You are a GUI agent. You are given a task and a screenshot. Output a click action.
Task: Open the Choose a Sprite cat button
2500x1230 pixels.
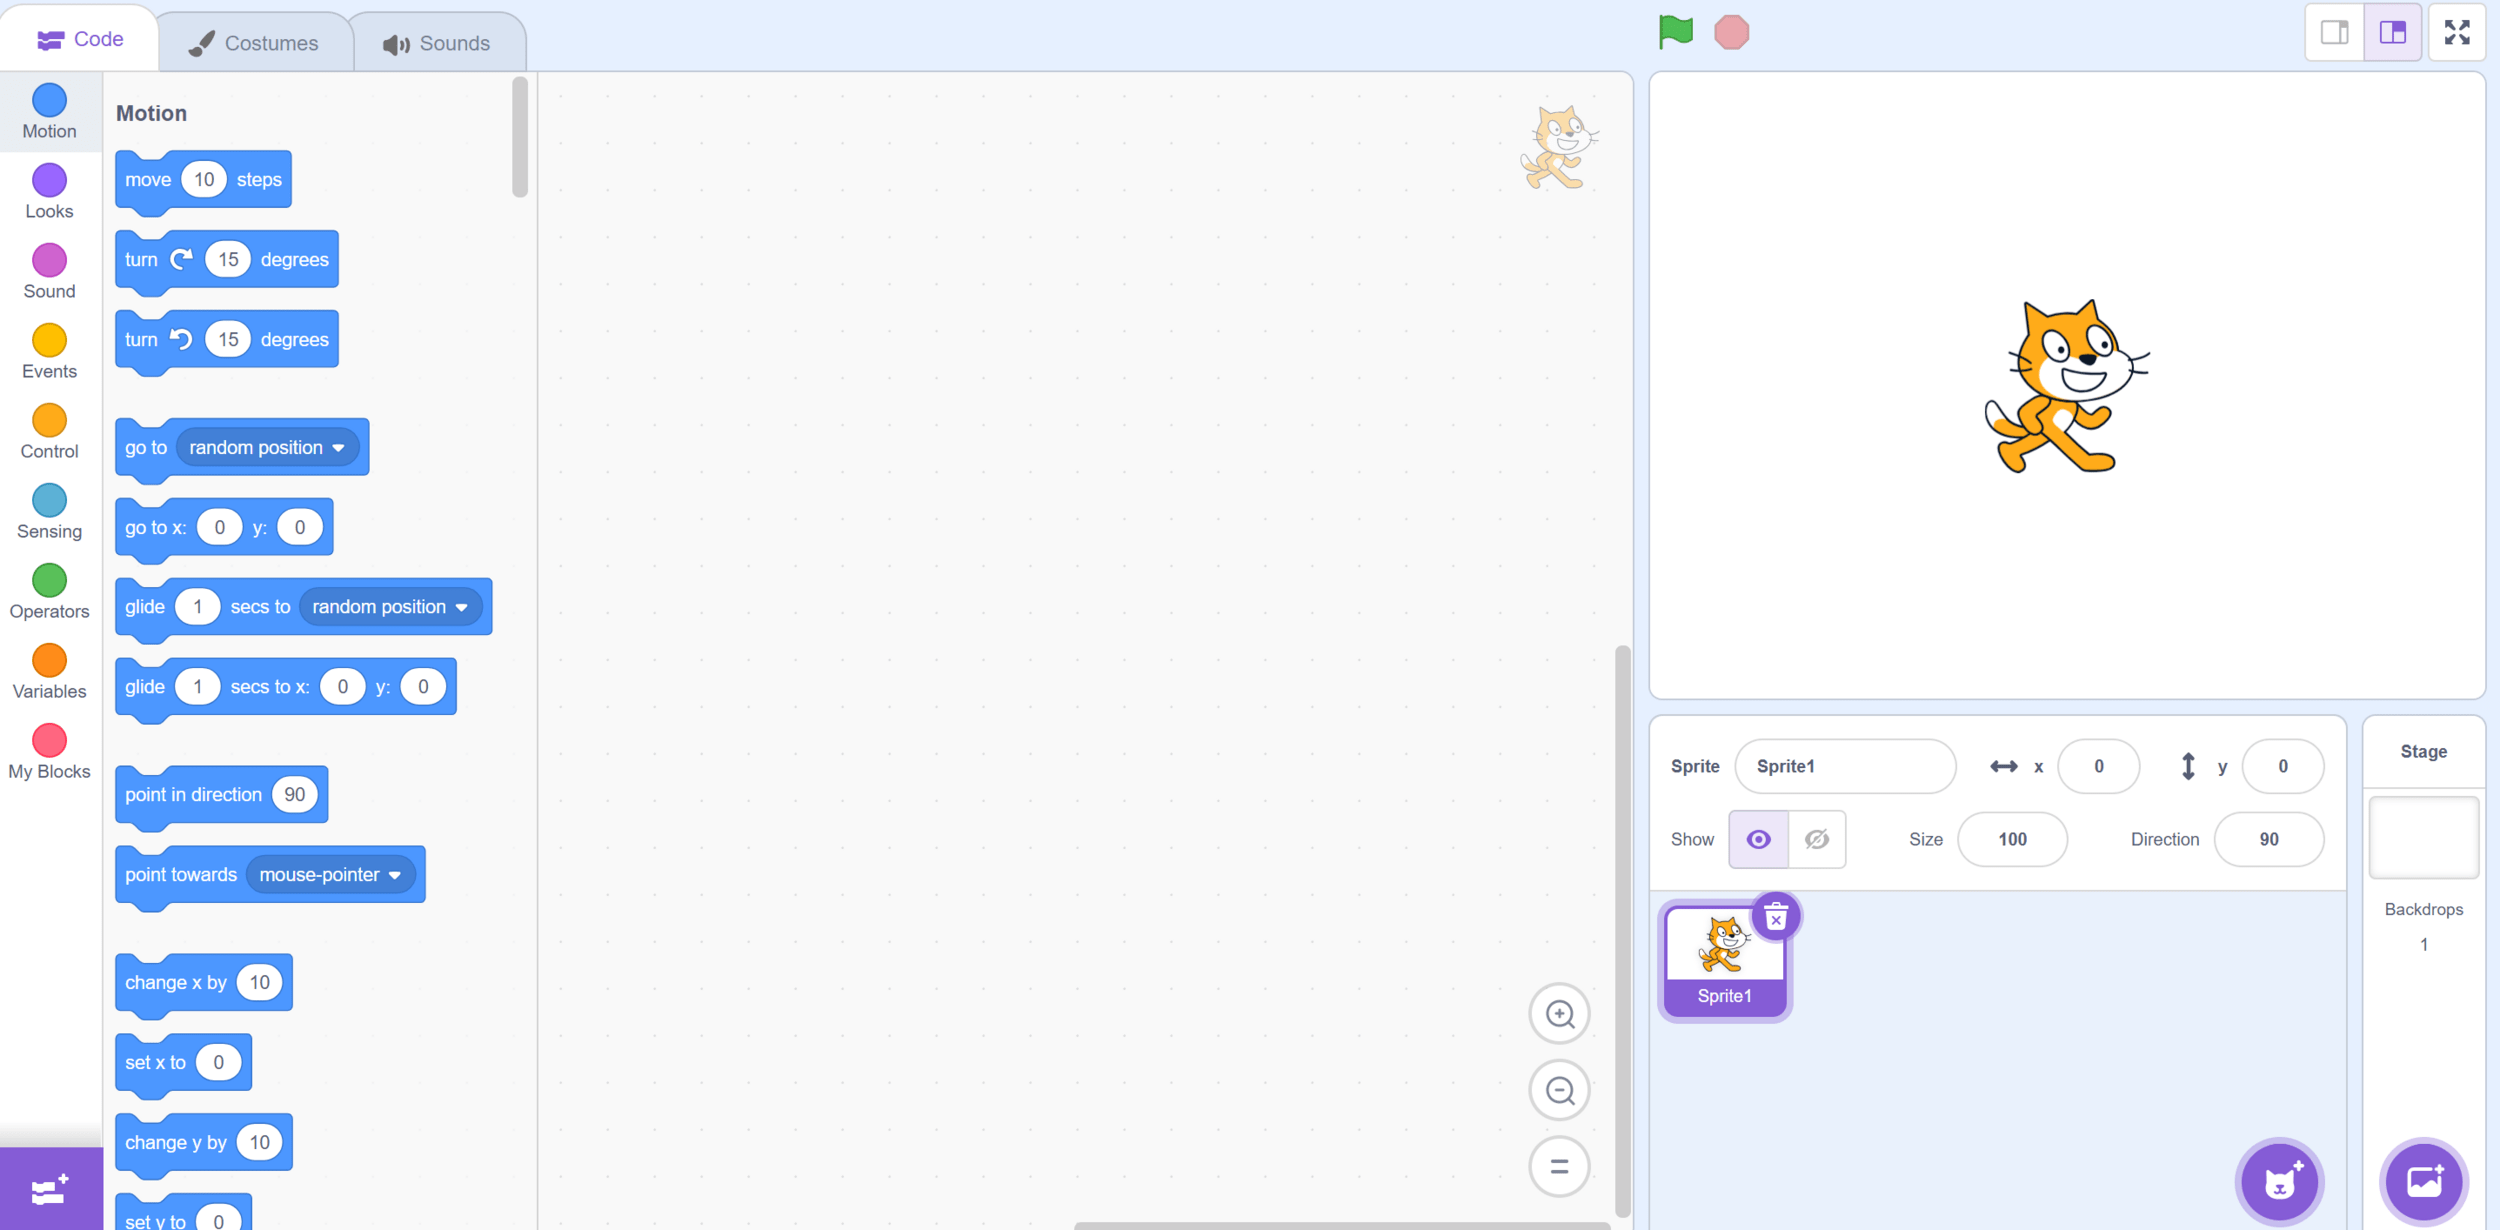[2279, 1182]
